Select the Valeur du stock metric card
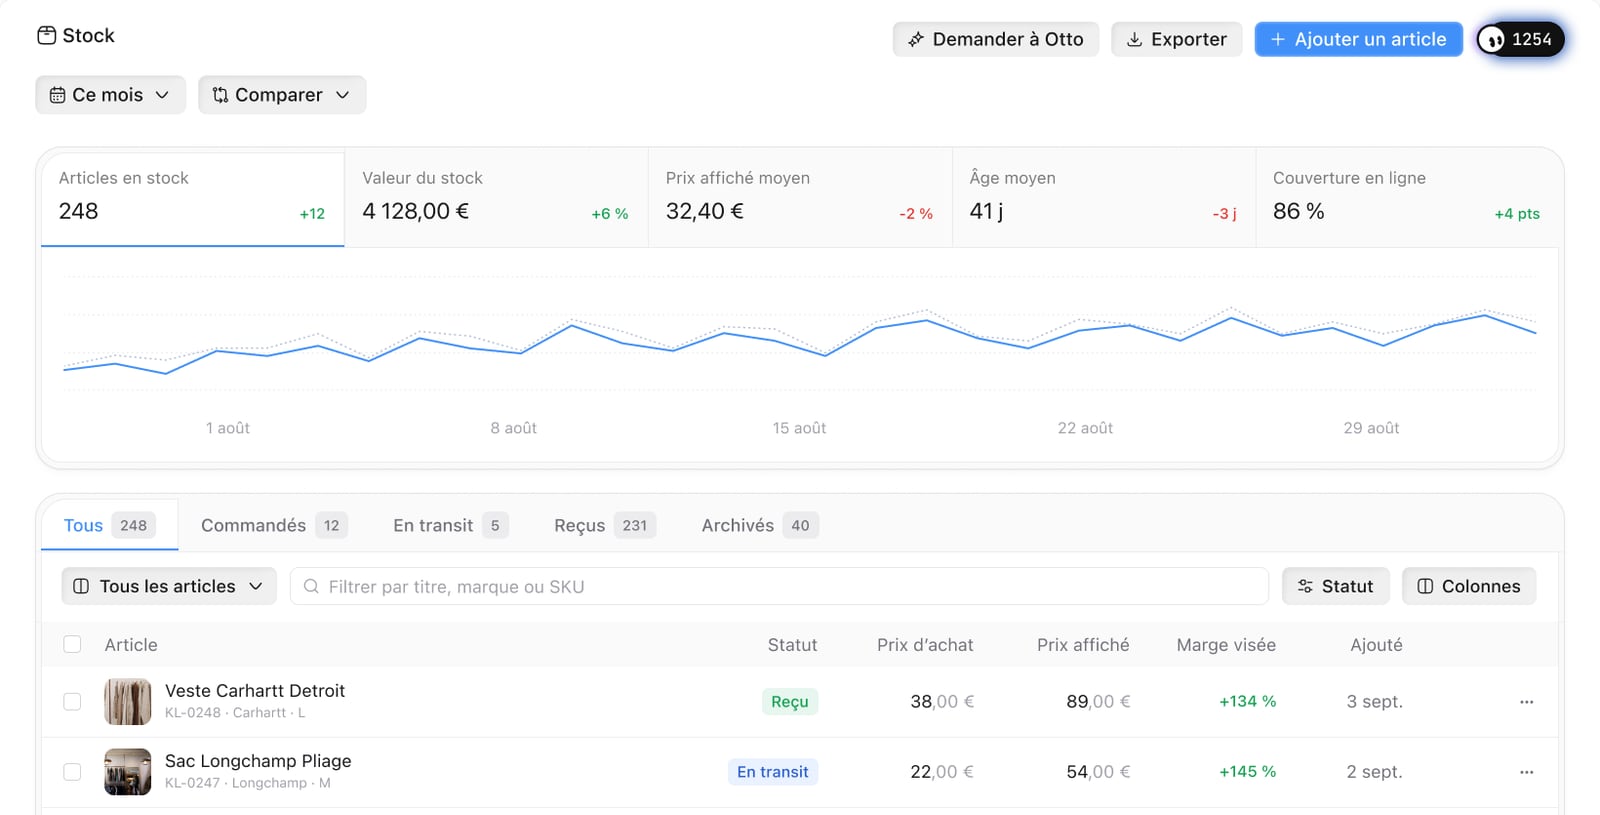 (497, 198)
